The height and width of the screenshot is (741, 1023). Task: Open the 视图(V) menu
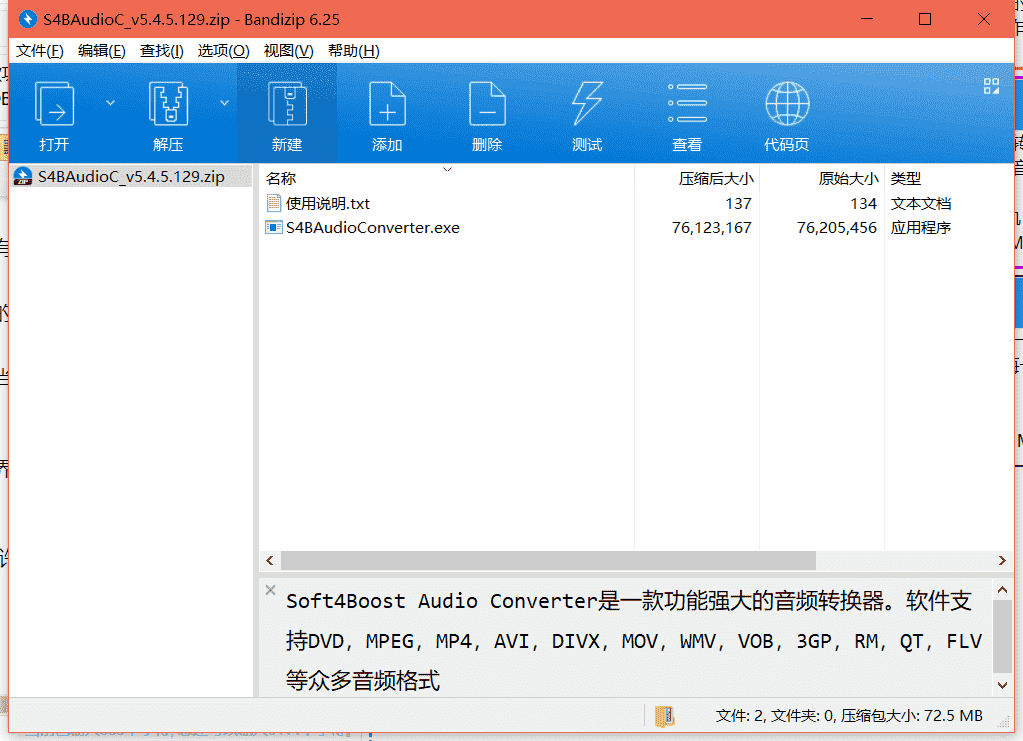click(x=288, y=51)
